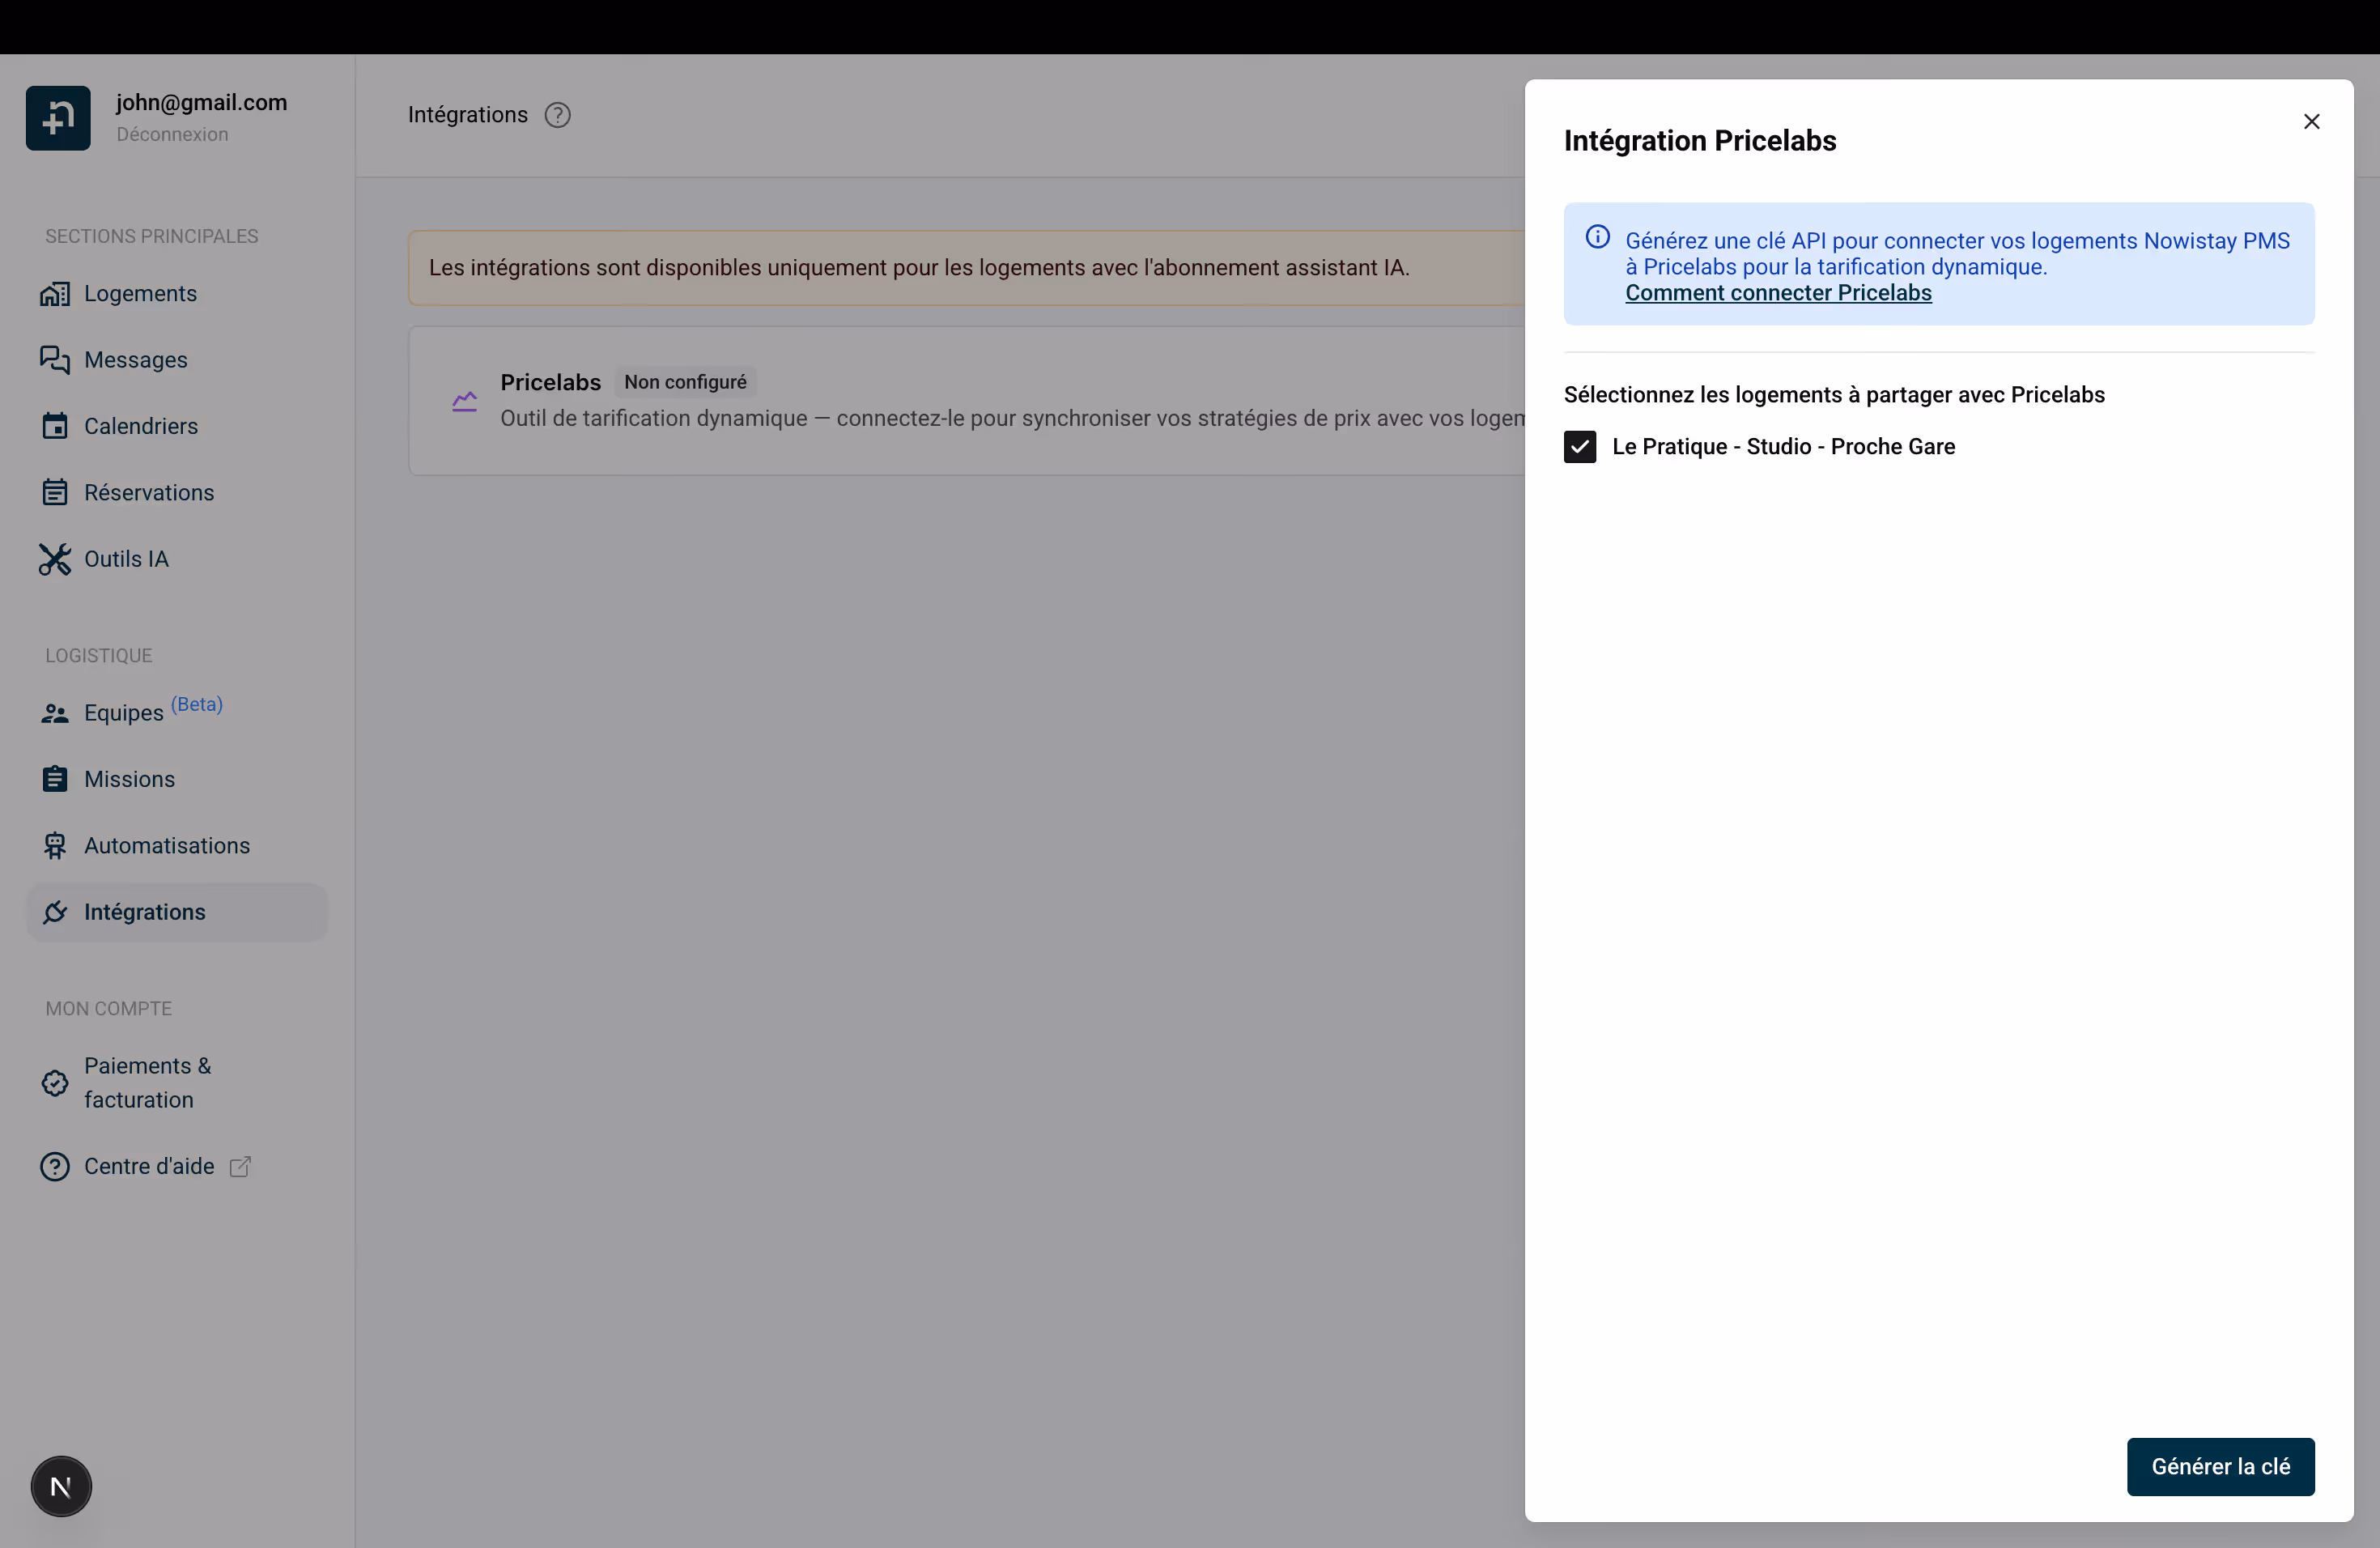Image resolution: width=2380 pixels, height=1548 pixels.
Task: Open Paiements & facturation page
Action: tap(147, 1082)
